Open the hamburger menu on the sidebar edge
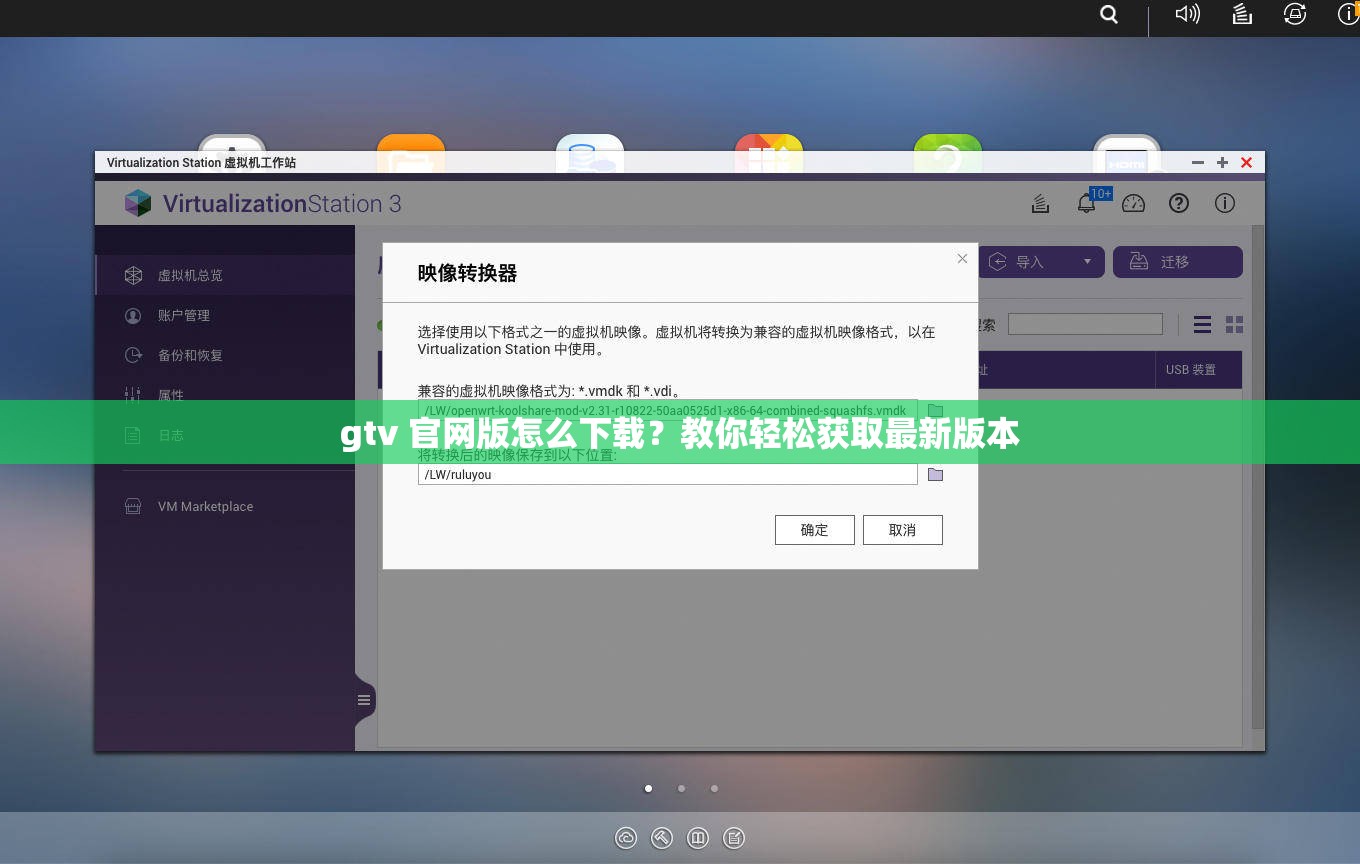The height and width of the screenshot is (864, 1360). click(x=364, y=700)
